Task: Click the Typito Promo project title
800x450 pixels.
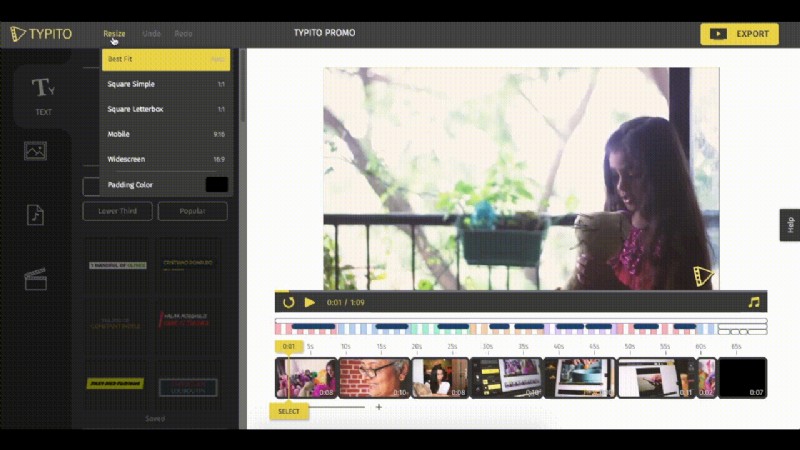Action: tap(324, 33)
